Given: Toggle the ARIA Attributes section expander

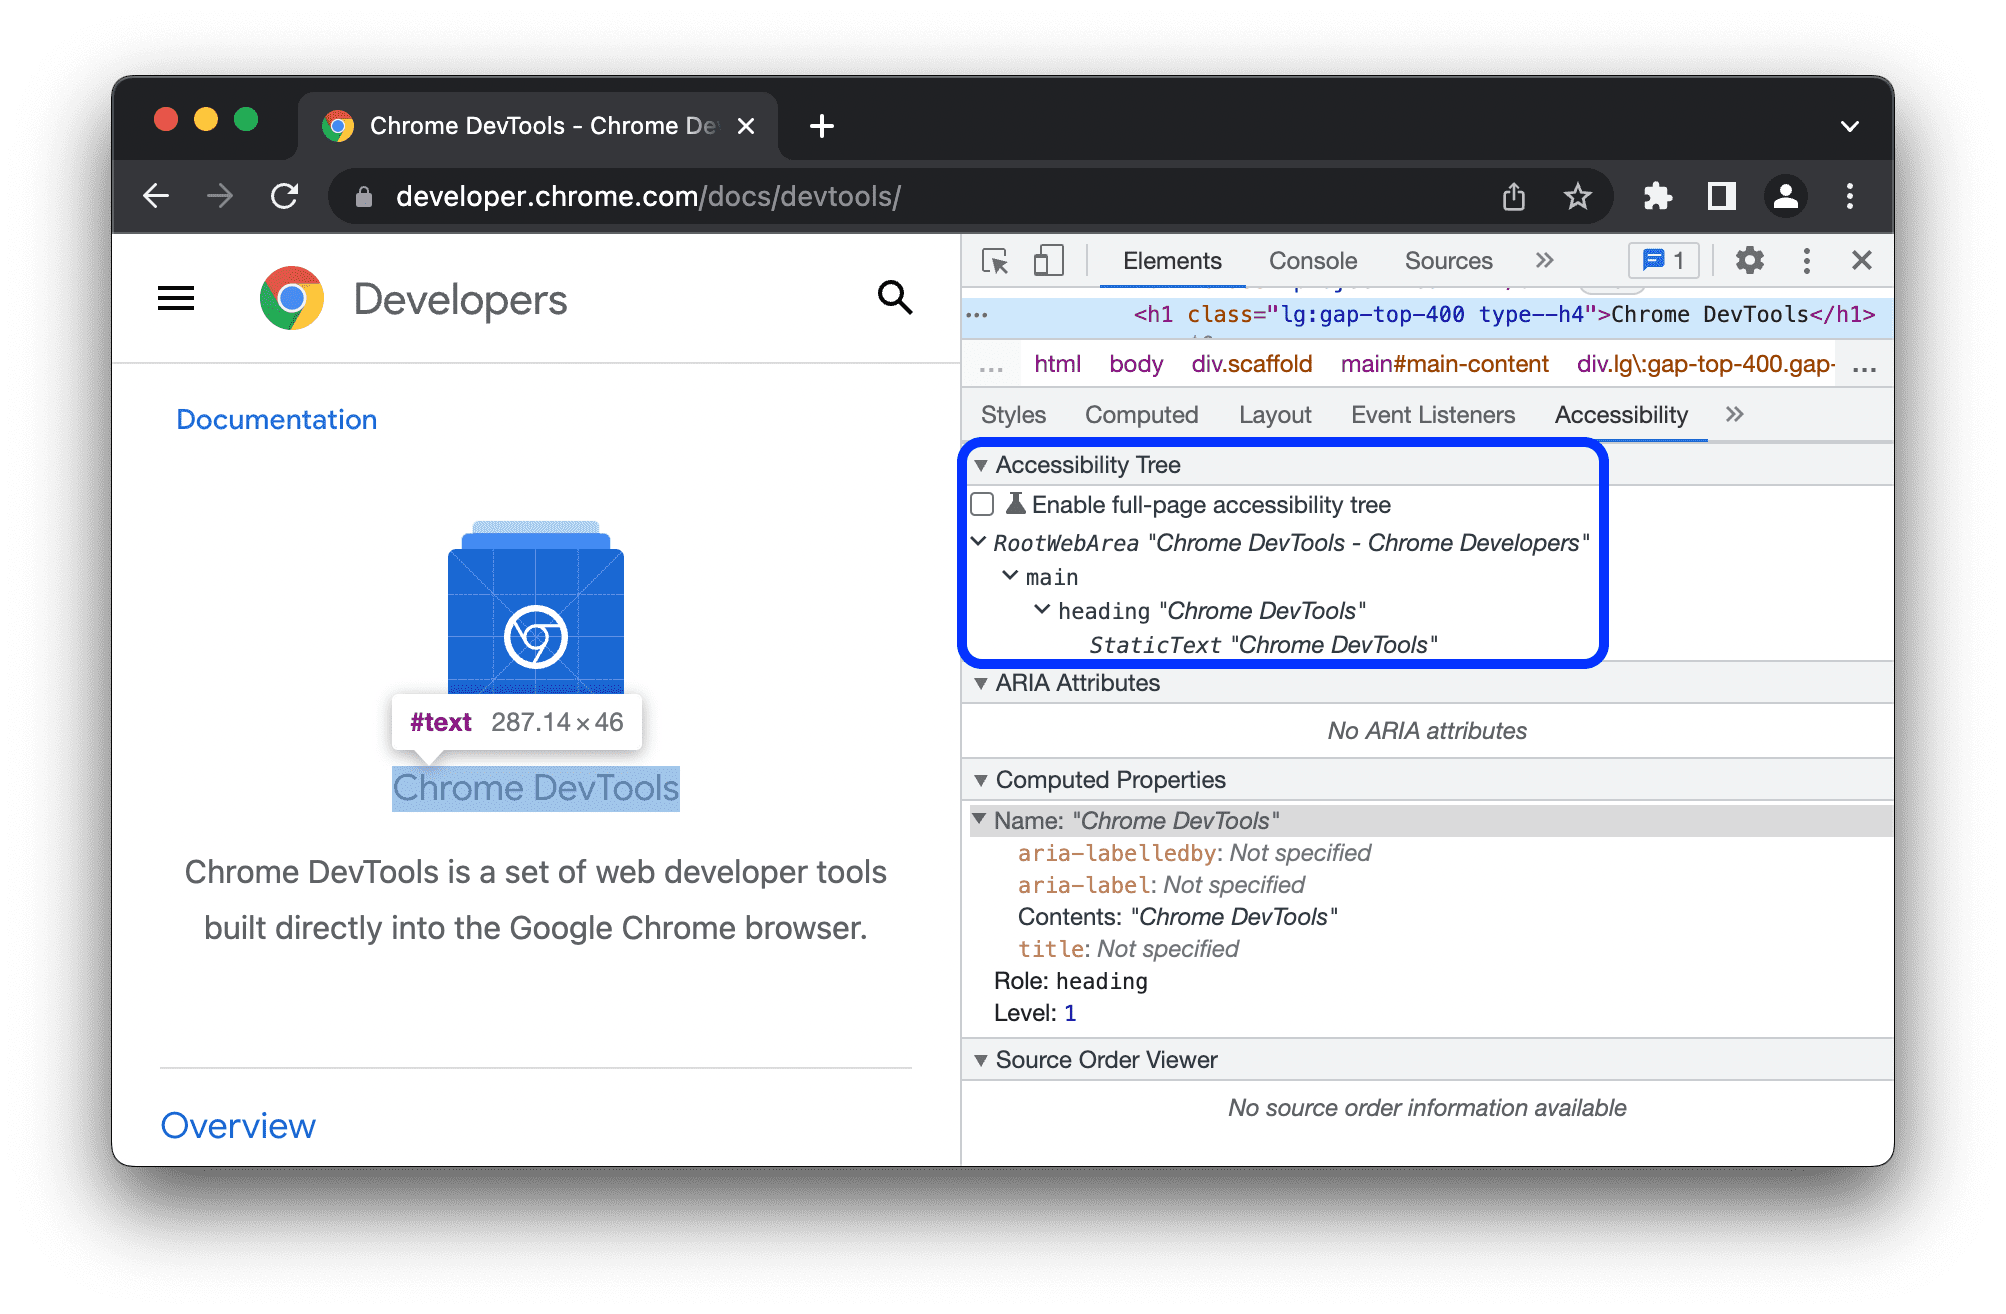Looking at the screenshot, I should (981, 683).
